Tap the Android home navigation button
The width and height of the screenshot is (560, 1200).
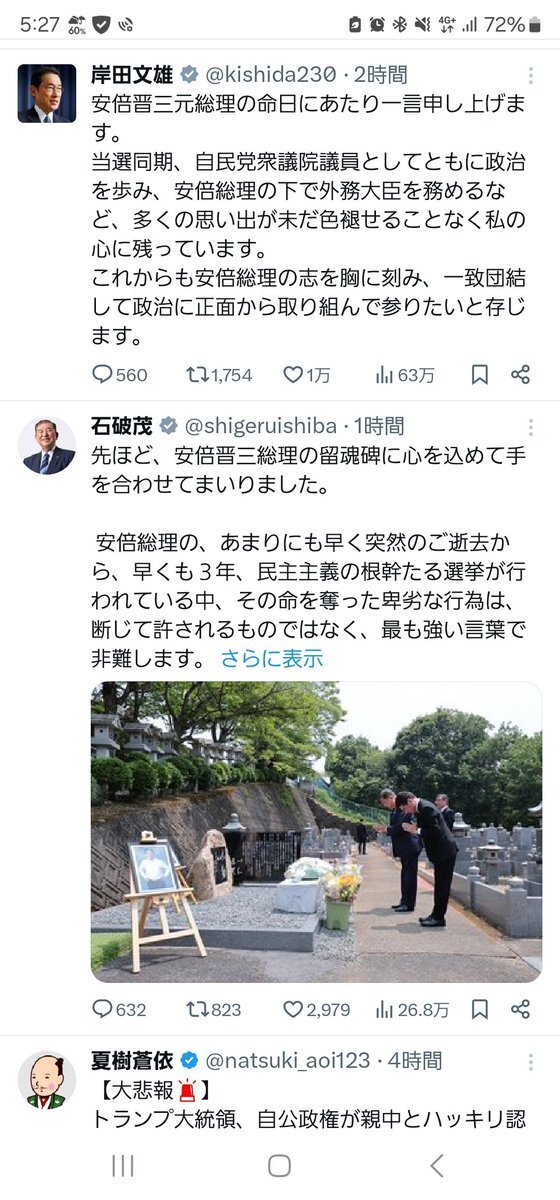click(280, 1165)
